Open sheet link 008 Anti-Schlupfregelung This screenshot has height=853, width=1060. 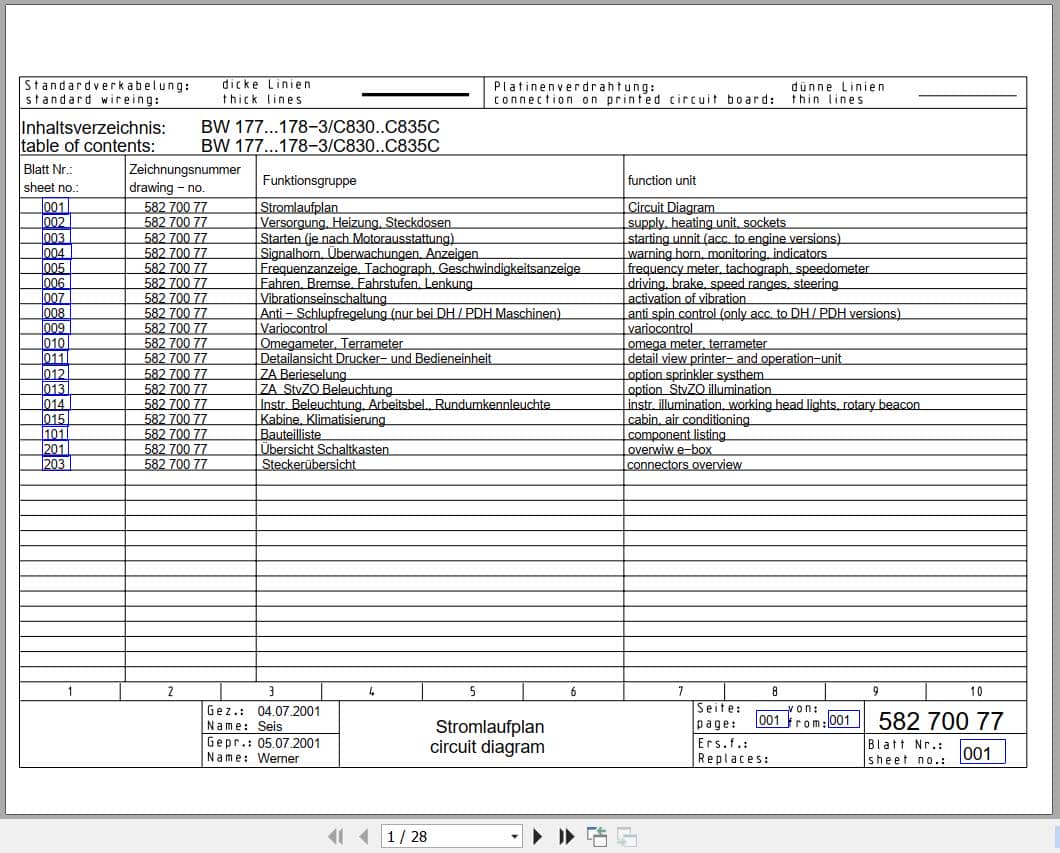(x=55, y=313)
